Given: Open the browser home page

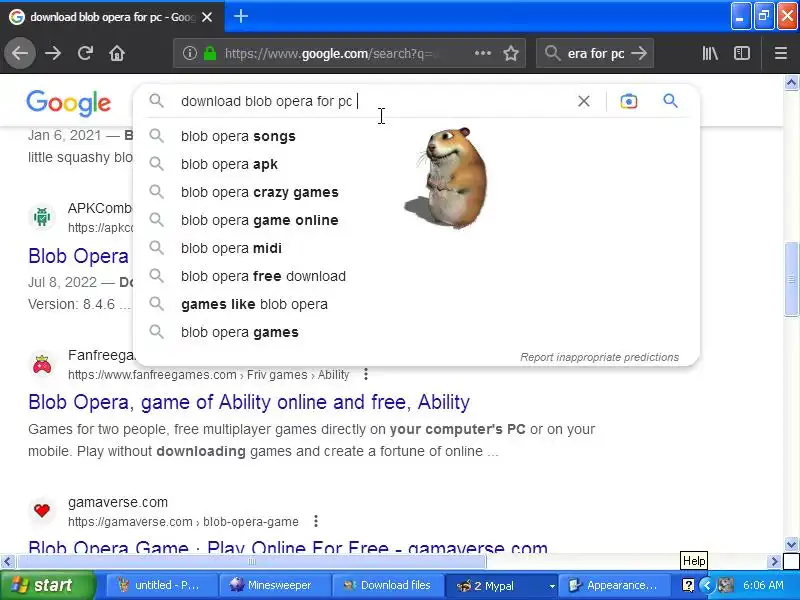Looking at the screenshot, I should click(117, 53).
